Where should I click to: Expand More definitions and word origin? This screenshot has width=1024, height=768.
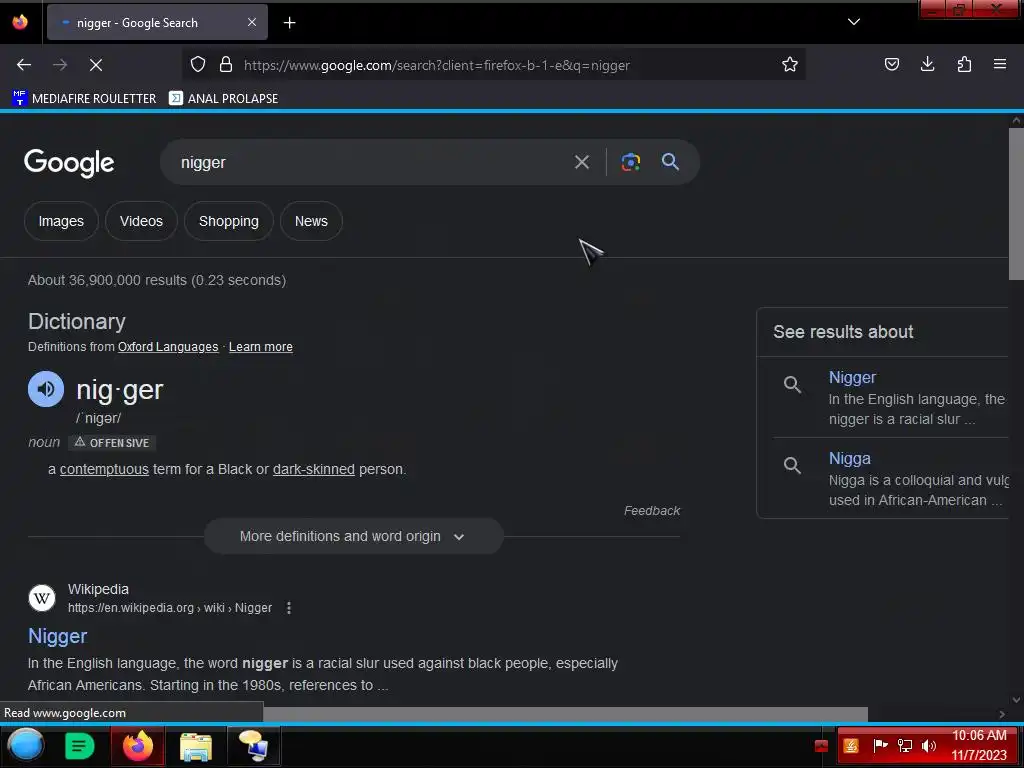click(353, 536)
